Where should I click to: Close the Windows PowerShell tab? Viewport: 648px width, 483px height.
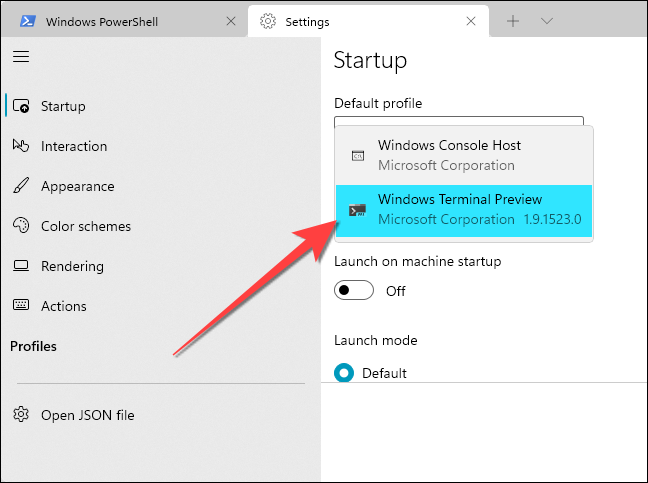click(x=231, y=21)
